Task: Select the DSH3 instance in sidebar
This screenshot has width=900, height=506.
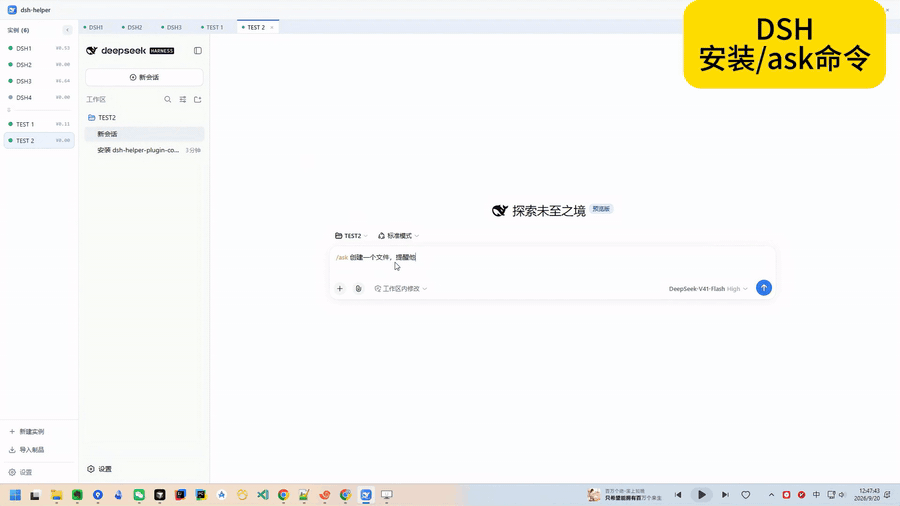Action: pos(39,81)
